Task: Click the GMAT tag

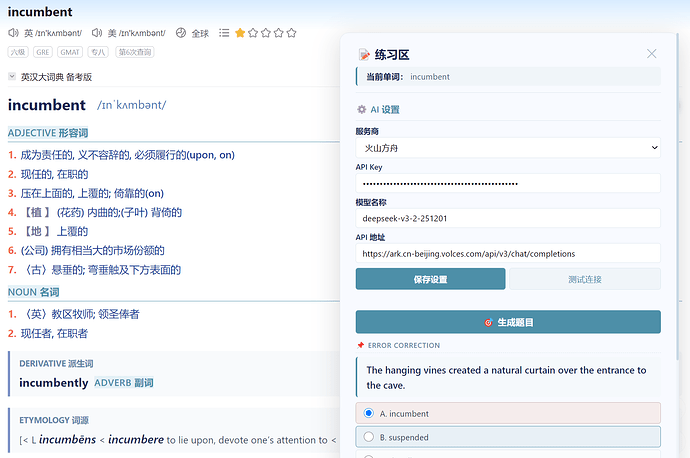Action: pyautogui.click(x=70, y=52)
